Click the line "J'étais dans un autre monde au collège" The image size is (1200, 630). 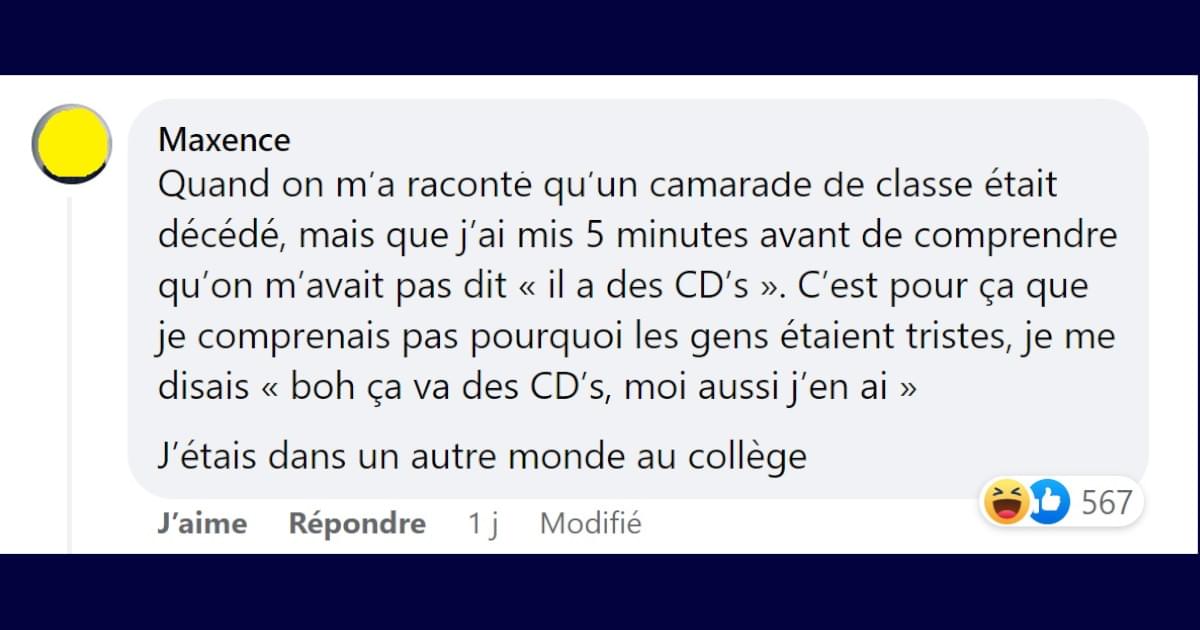point(482,457)
